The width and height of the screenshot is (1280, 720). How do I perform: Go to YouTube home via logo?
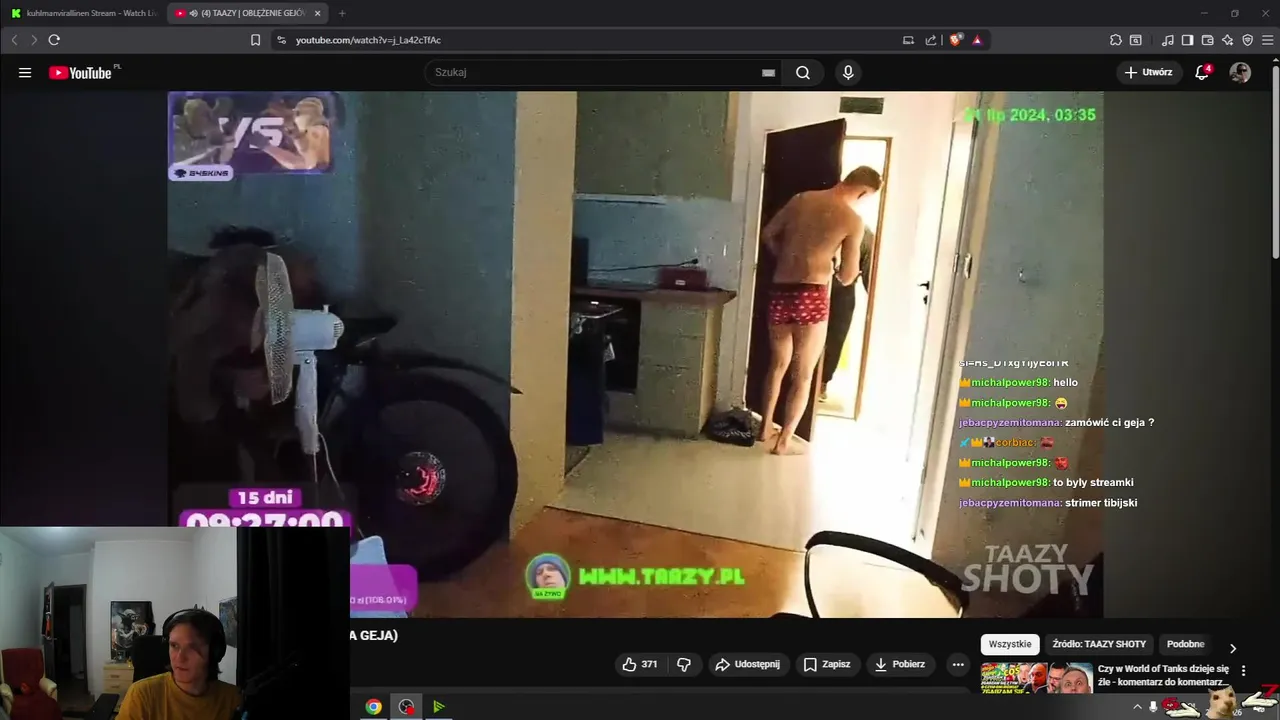coord(81,73)
